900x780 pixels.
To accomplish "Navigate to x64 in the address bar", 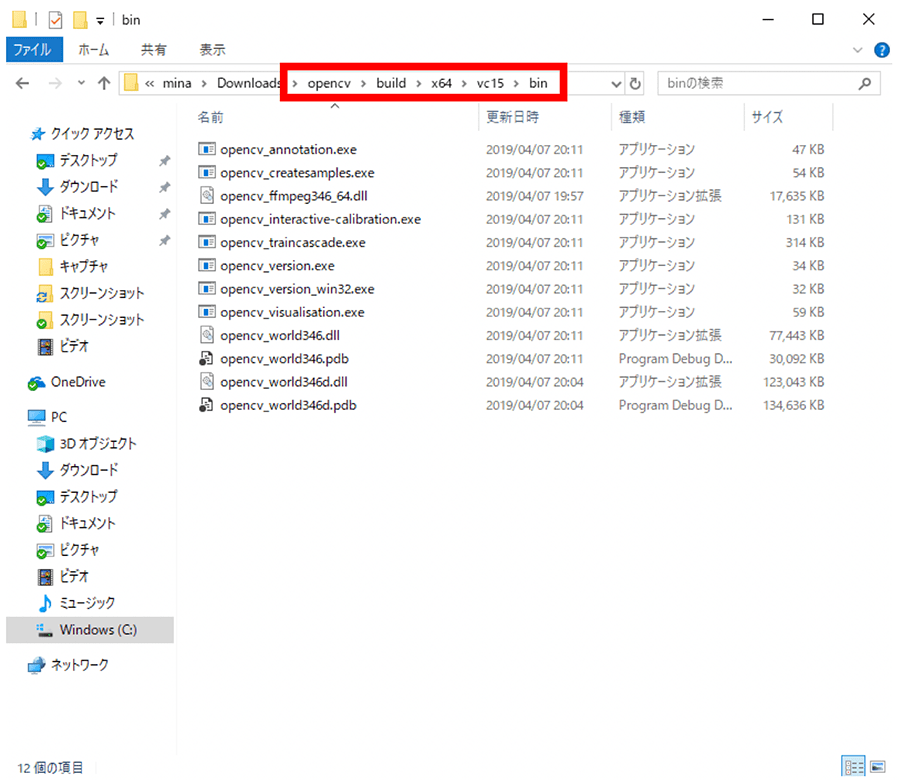I will [441, 83].
